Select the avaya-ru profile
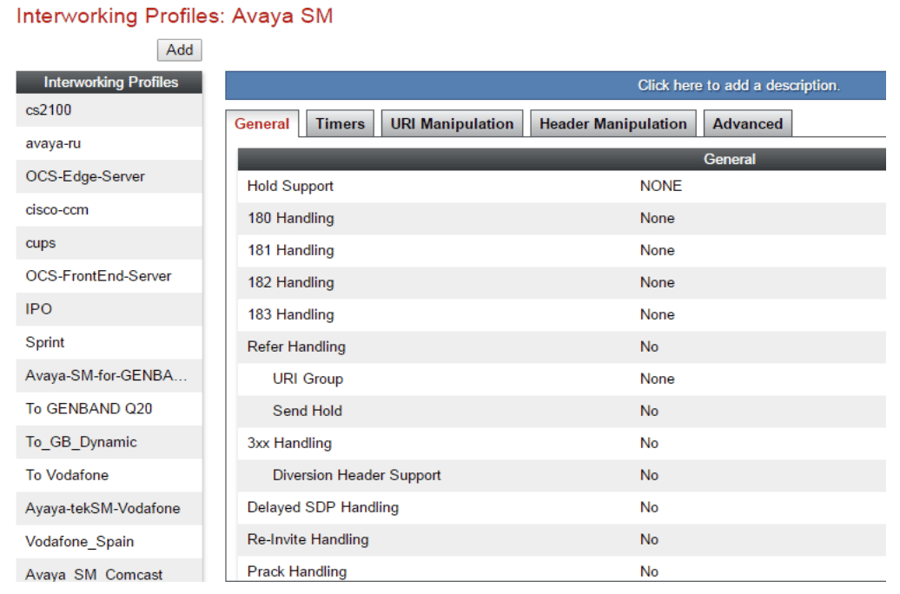900x594 pixels. pos(109,143)
